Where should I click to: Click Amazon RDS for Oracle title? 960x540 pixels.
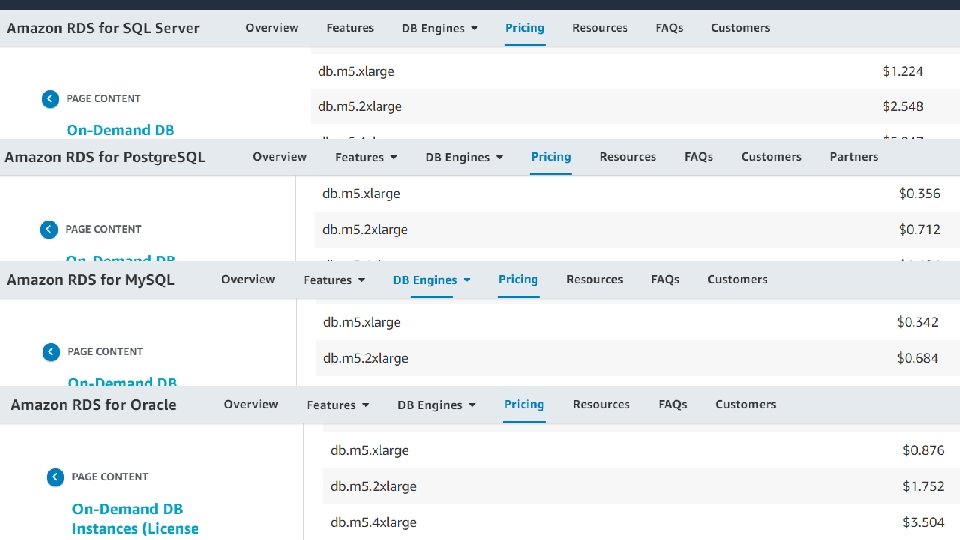94,405
